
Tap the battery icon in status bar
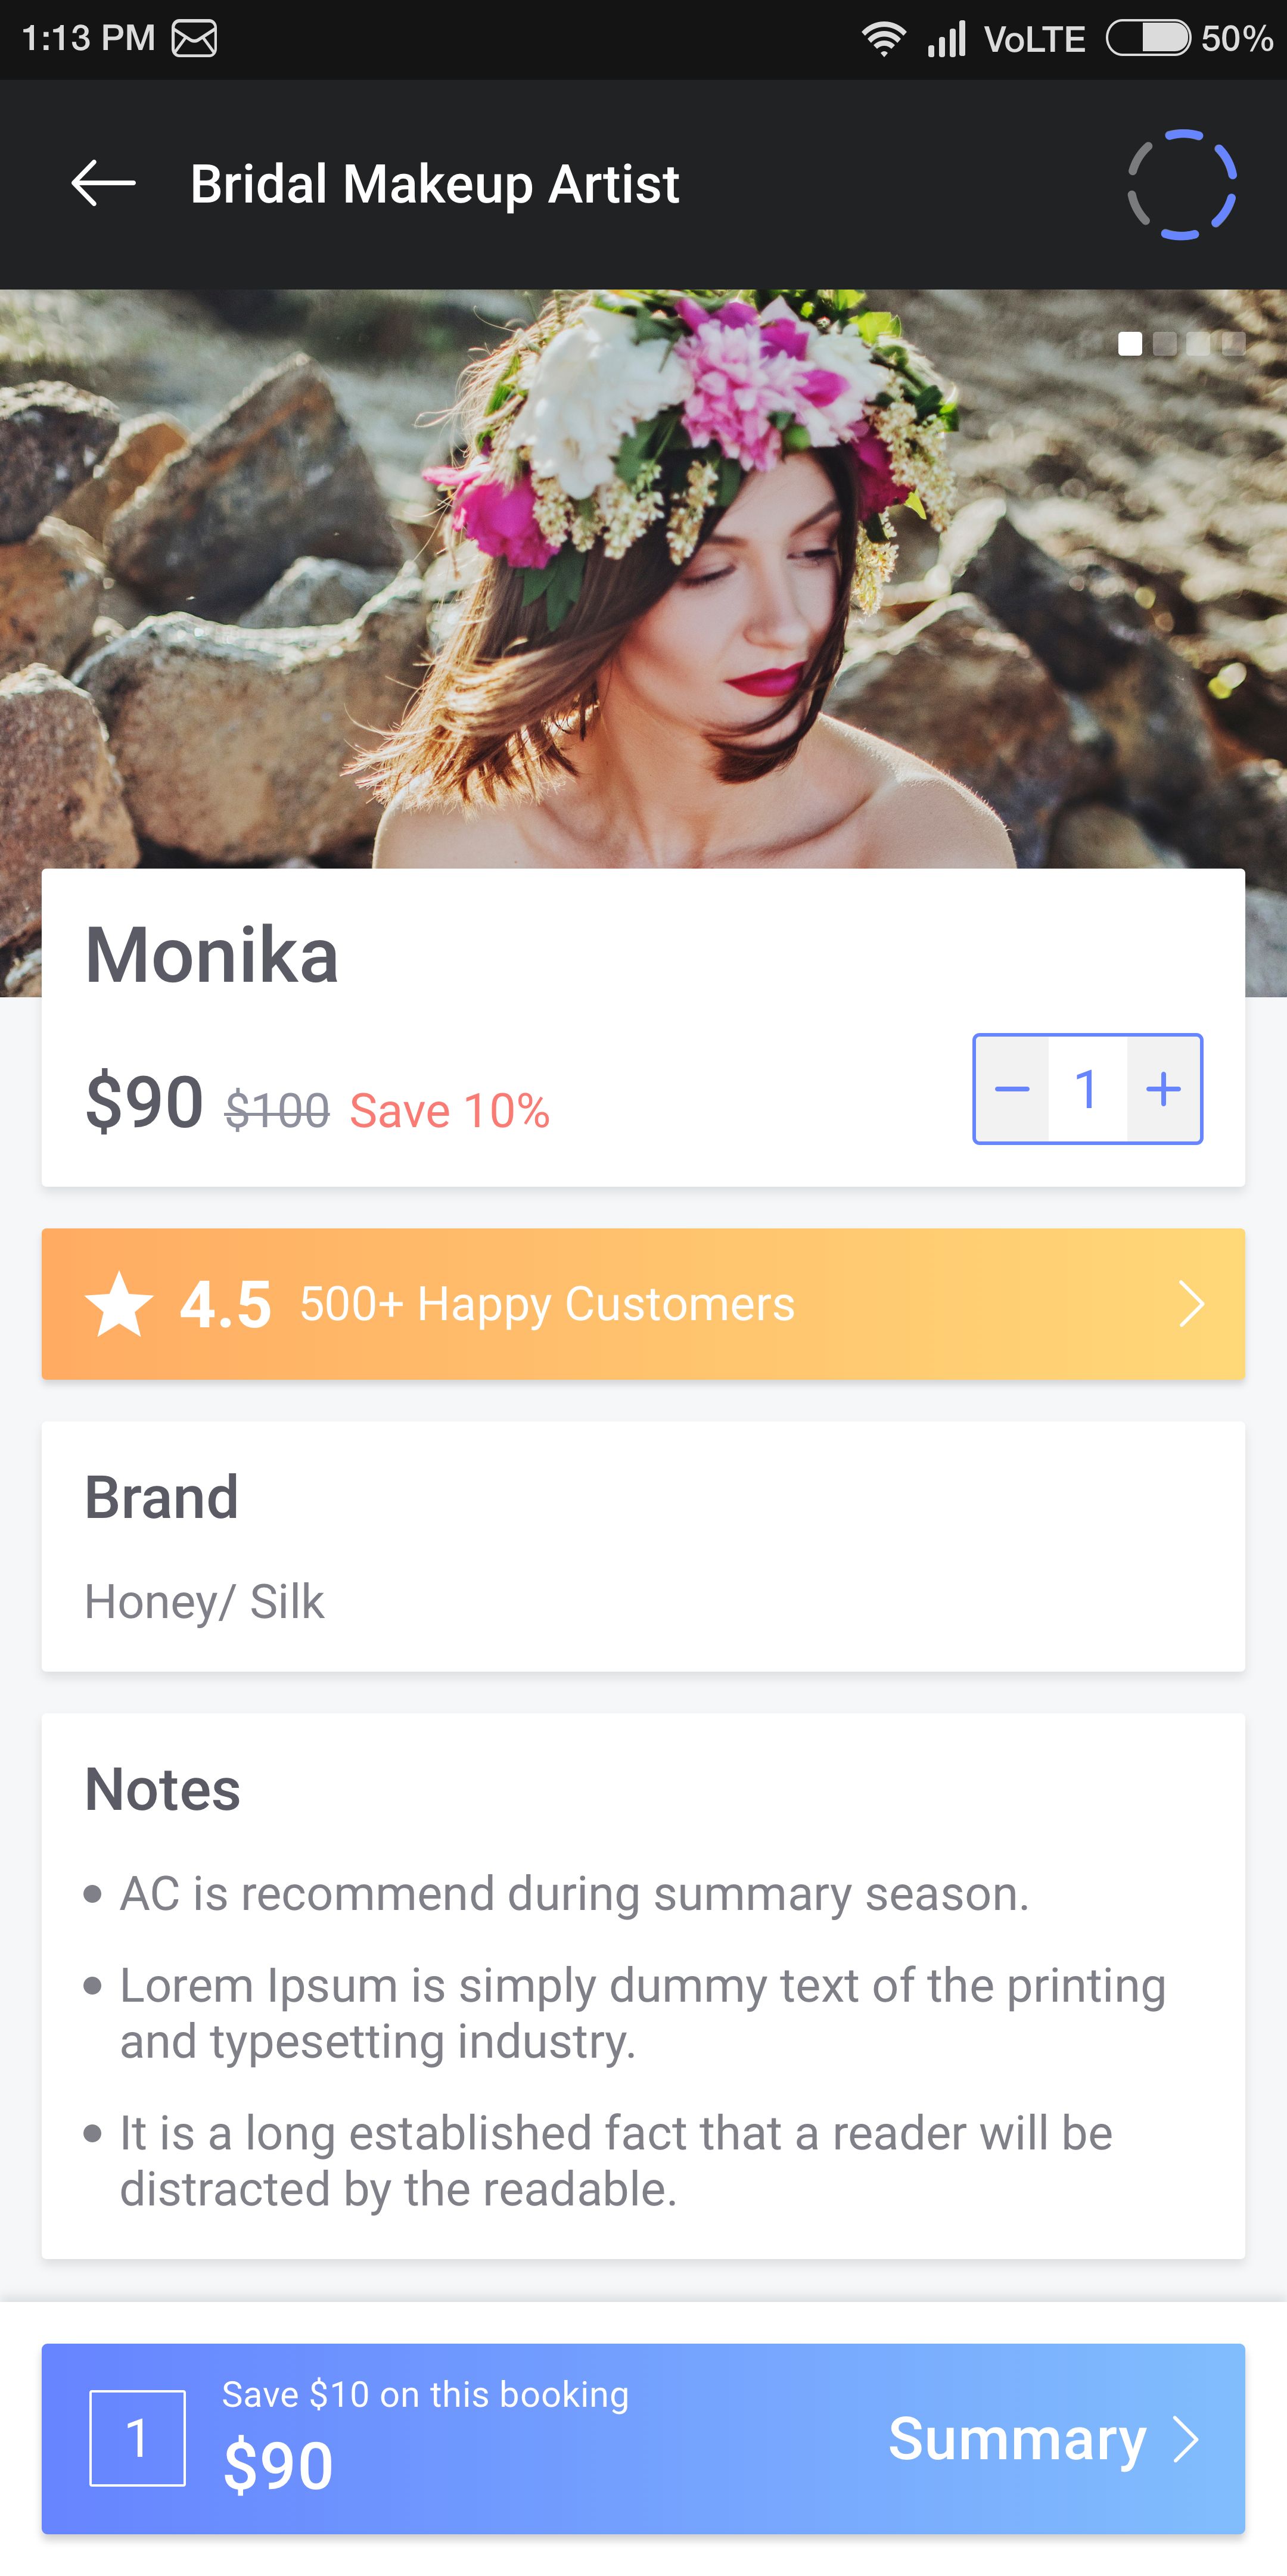[x=1148, y=39]
